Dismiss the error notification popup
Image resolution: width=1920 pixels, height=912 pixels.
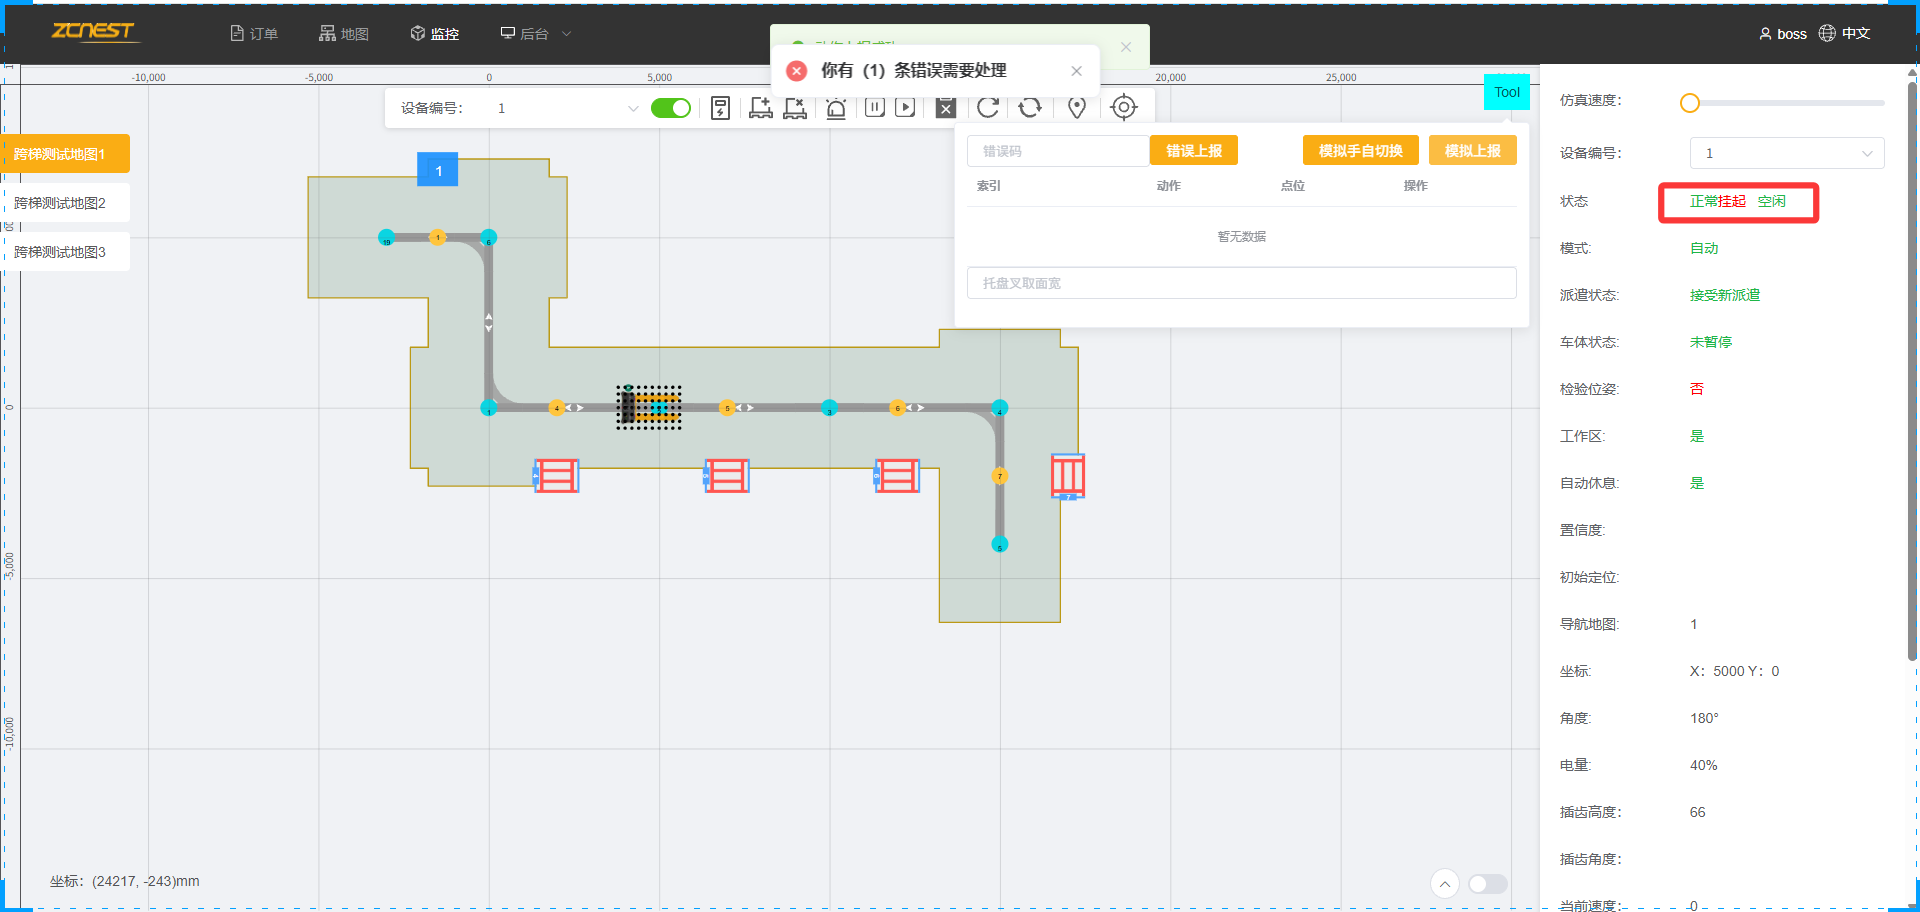click(x=1076, y=71)
